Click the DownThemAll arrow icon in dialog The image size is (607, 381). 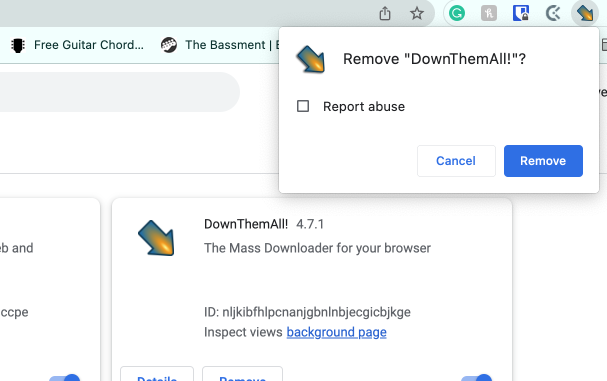click(x=311, y=59)
